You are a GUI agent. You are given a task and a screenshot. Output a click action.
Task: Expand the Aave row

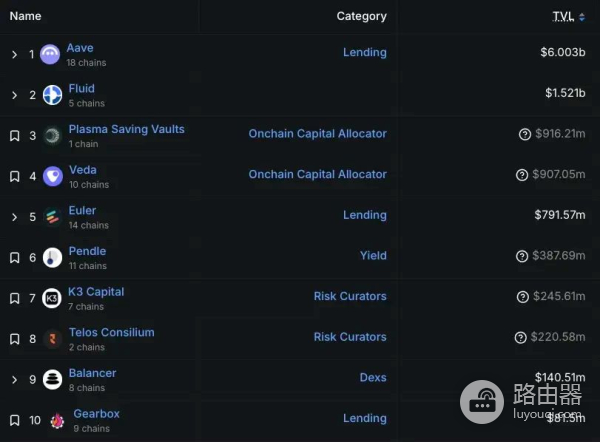[14, 55]
